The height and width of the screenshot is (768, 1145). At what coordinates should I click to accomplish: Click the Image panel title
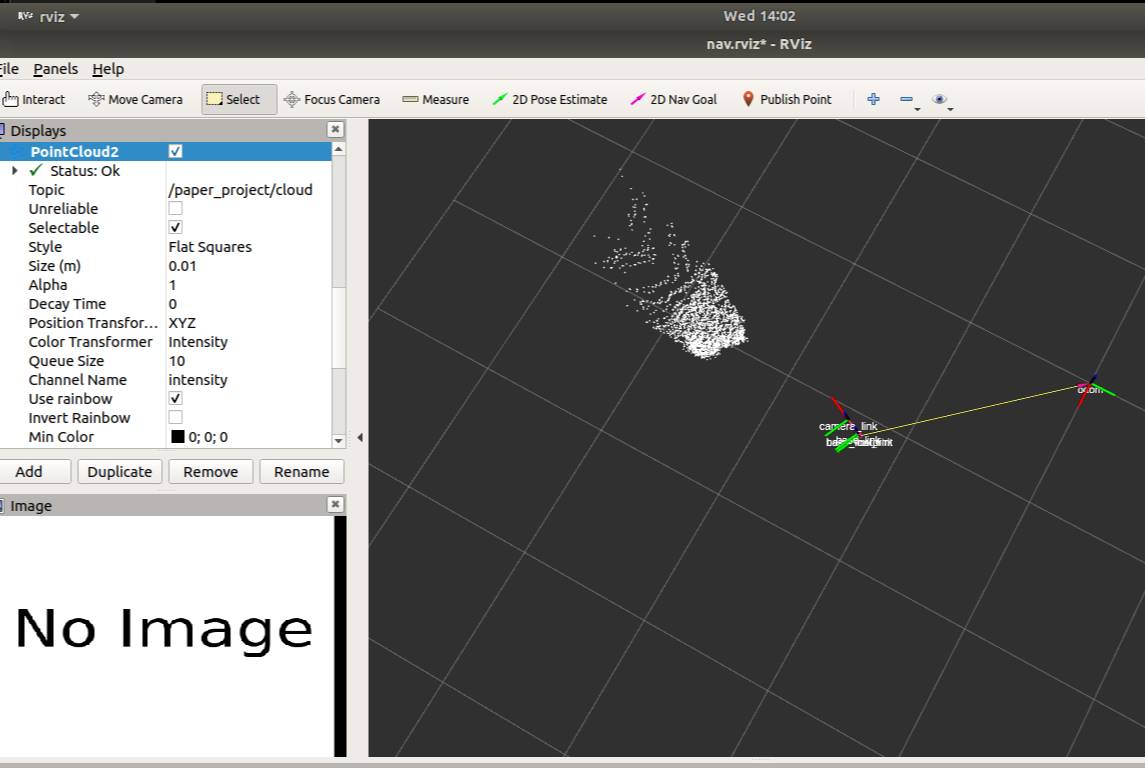[31, 506]
